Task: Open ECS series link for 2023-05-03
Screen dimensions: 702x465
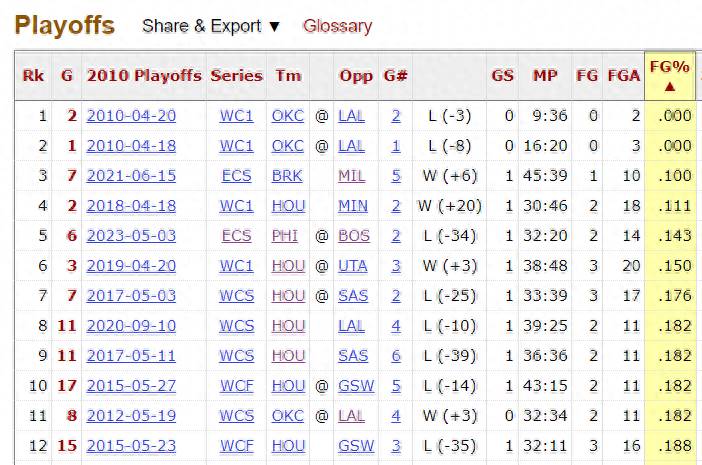Action: coord(236,236)
